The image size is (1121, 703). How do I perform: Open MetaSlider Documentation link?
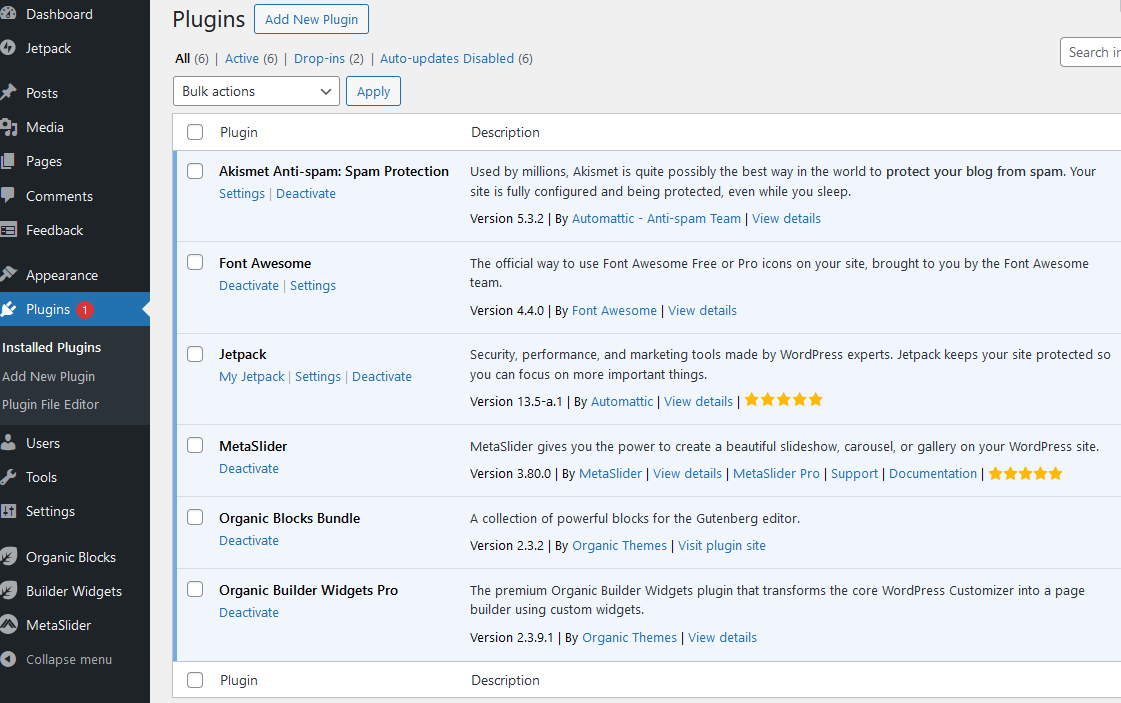tap(933, 473)
